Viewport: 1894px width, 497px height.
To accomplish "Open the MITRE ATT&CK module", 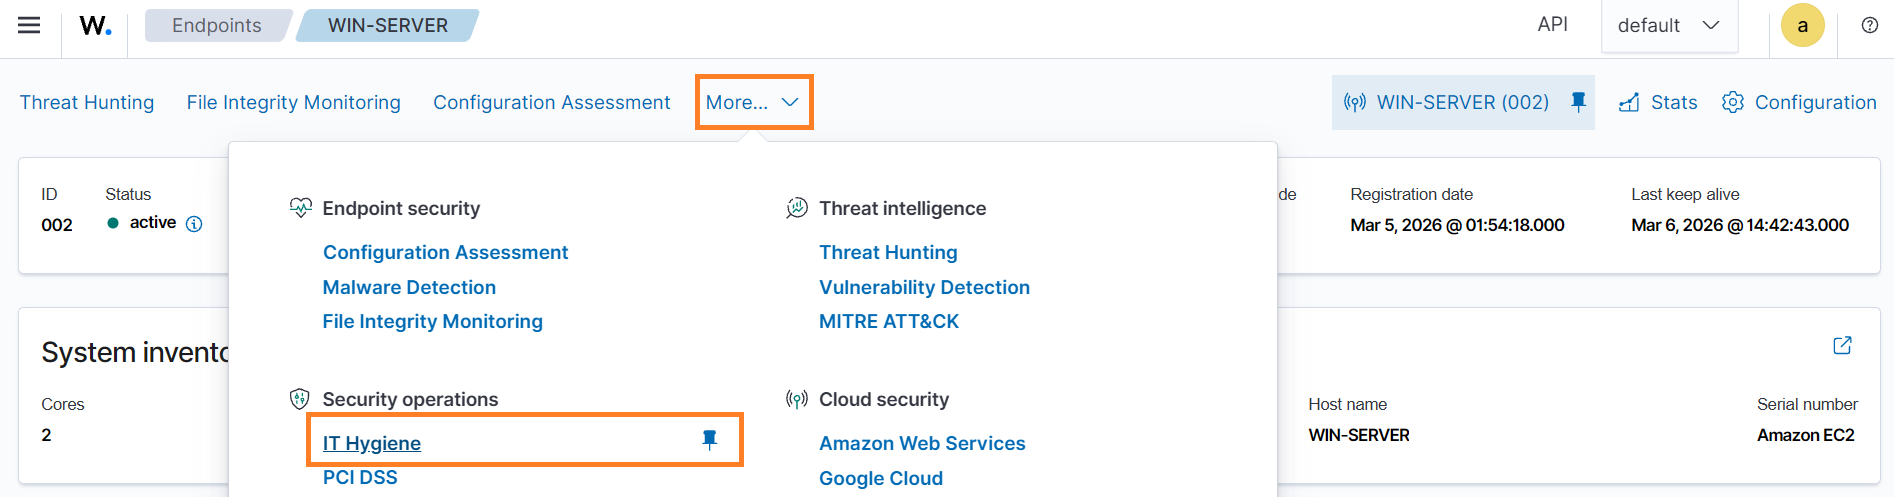I will [889, 321].
